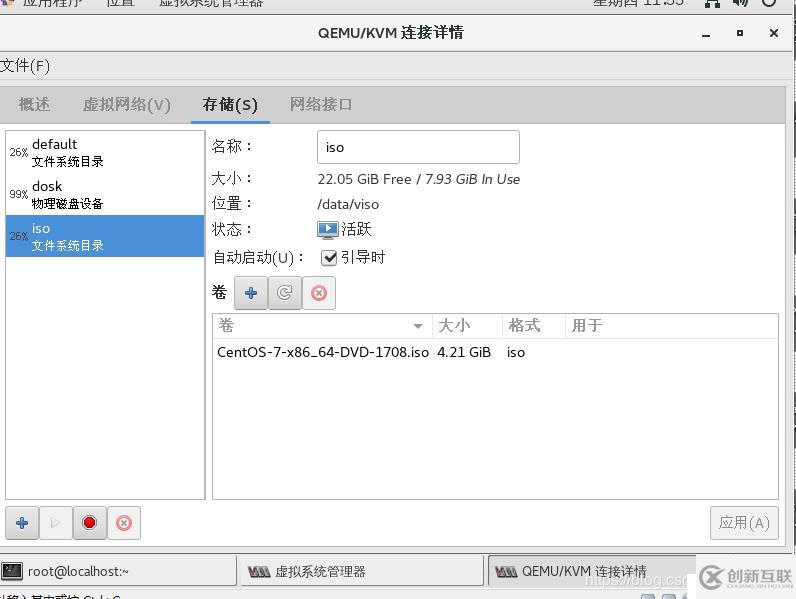Screen dimensions: 796x599
Task: Click the 4.21 GiB size cell
Action: pos(464,352)
